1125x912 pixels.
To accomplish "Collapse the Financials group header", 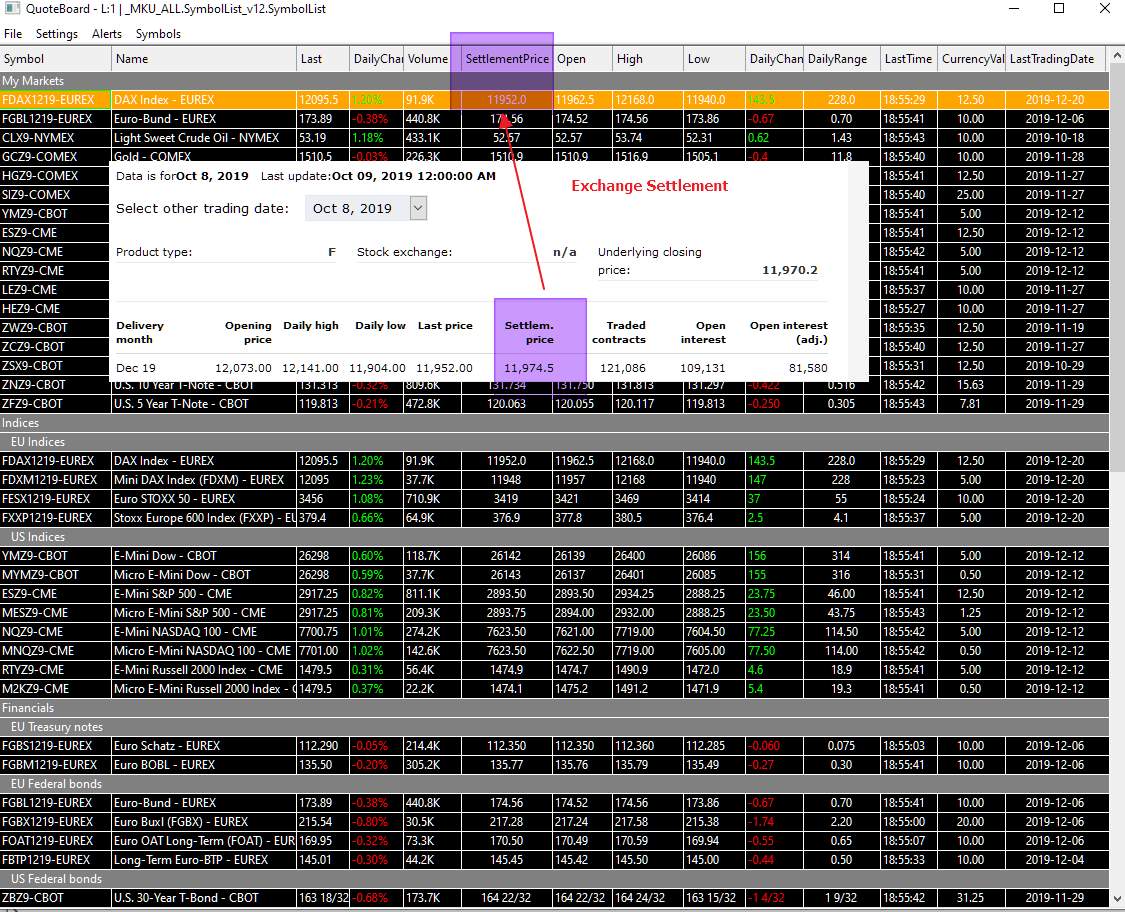I will coord(555,707).
